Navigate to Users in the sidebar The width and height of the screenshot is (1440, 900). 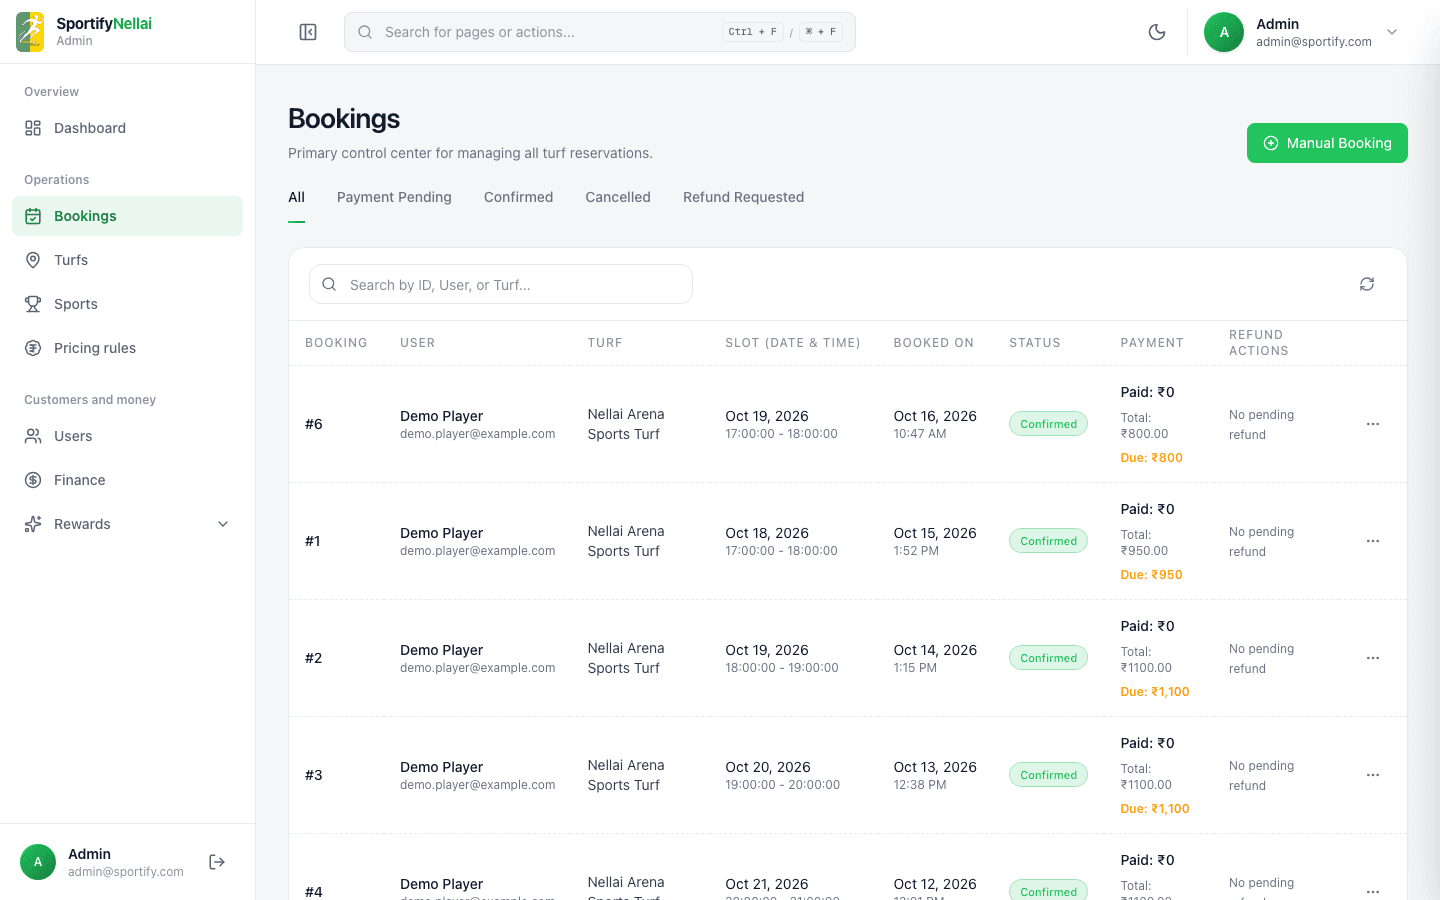pos(127,436)
